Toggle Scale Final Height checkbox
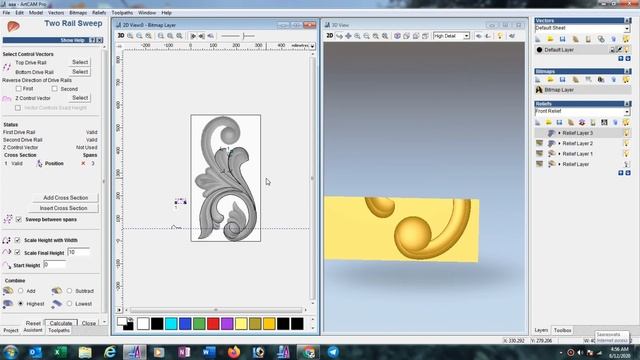 [18, 253]
